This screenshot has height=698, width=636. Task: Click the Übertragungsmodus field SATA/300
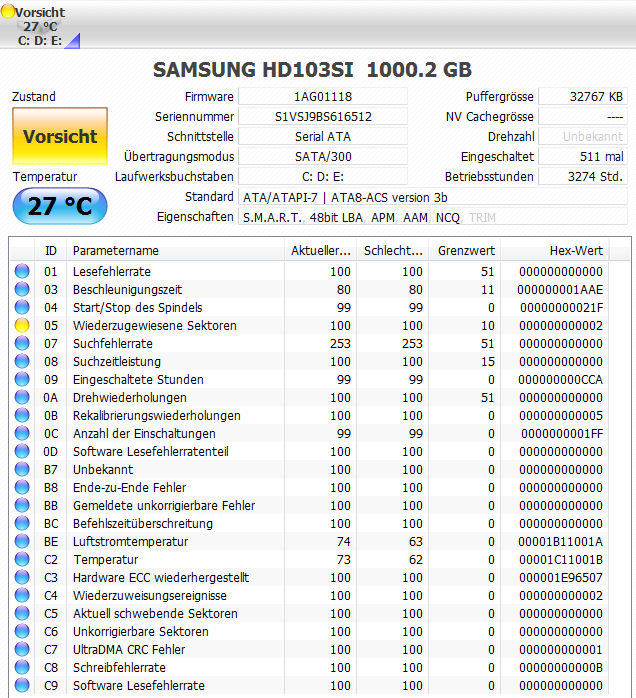(323, 157)
